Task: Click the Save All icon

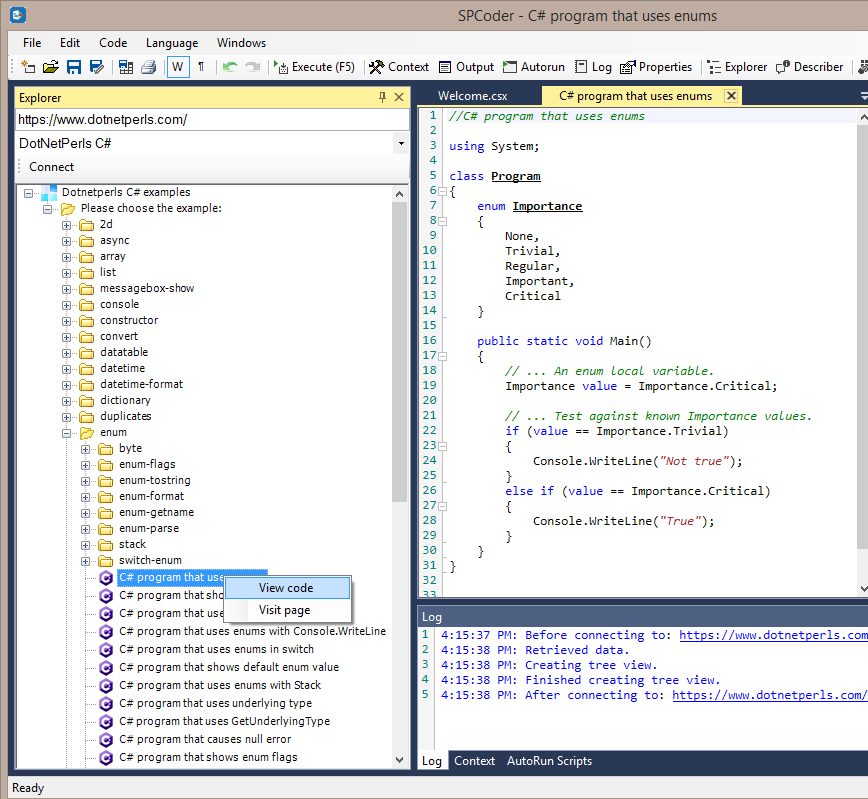Action: click(126, 67)
